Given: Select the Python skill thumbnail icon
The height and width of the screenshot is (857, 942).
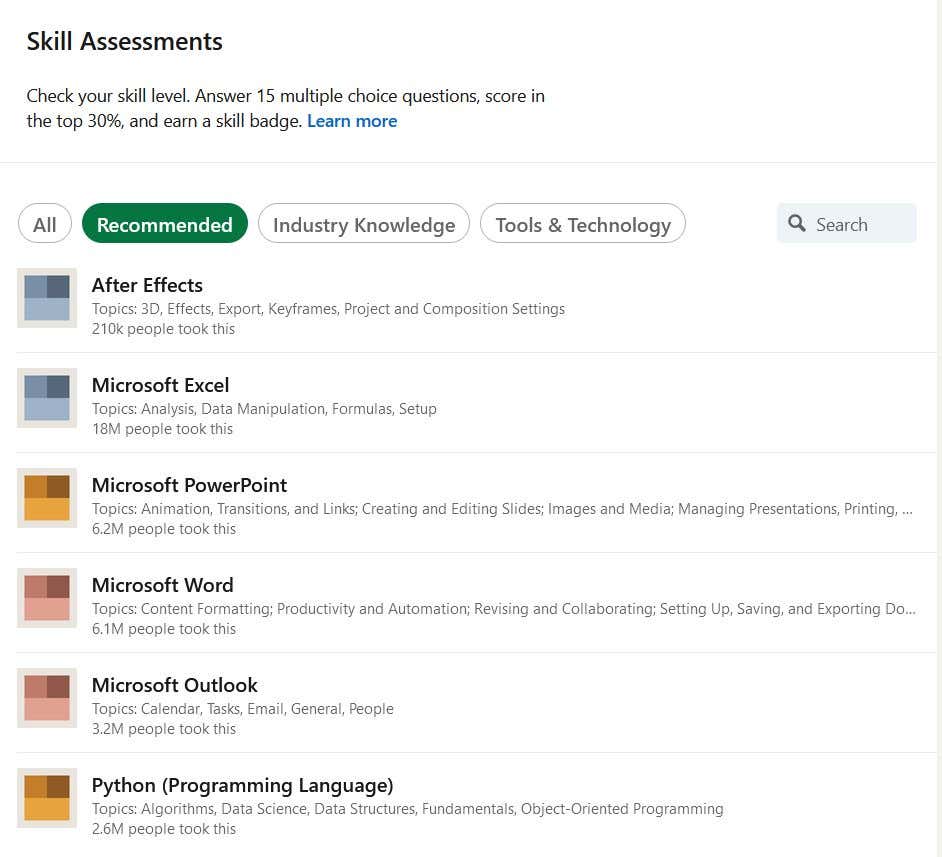Looking at the screenshot, I should click(x=47, y=798).
